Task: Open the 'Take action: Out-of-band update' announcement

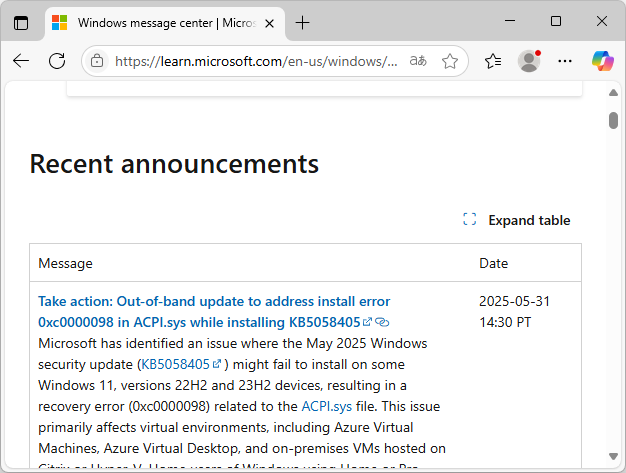Action: tap(214, 301)
